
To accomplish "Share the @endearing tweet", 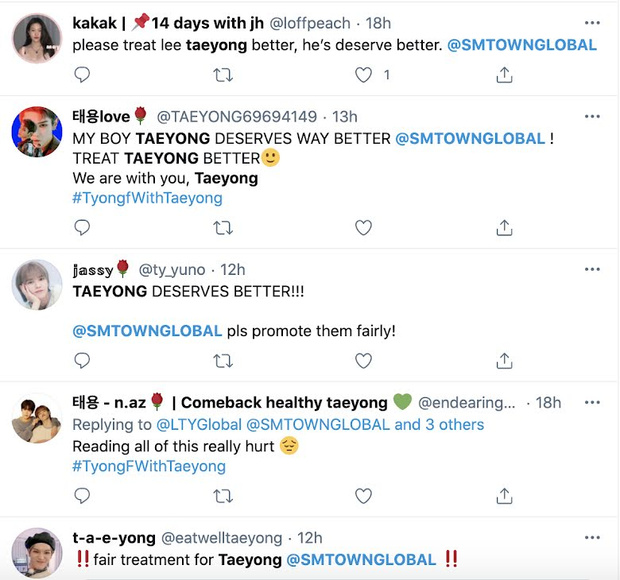I will (504, 496).
